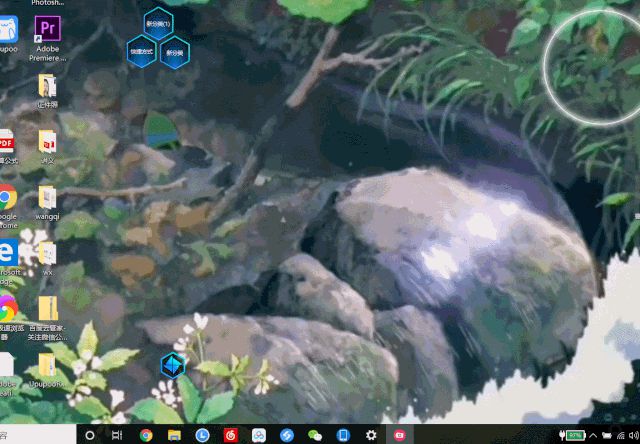Screen dimensions: 640x444
Task: Click the 新分类(1) hexagon launcher
Action: (x=158, y=24)
